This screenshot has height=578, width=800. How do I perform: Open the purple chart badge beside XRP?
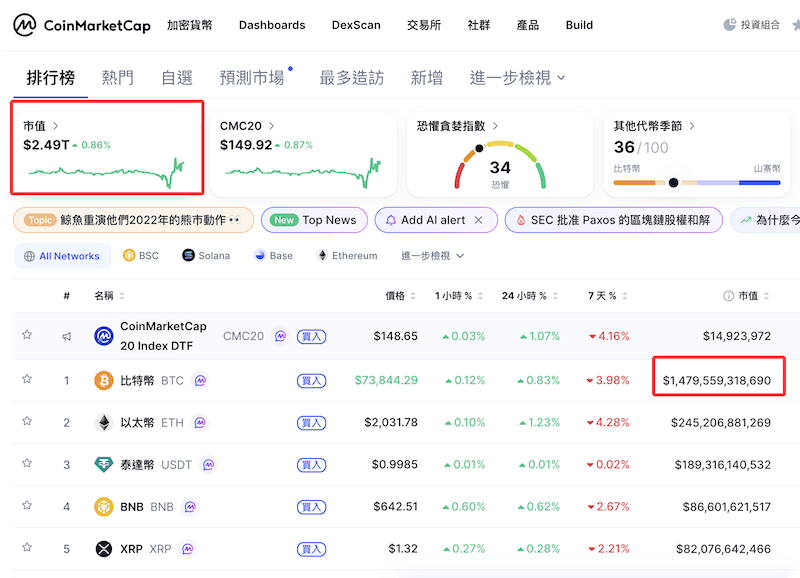188,549
